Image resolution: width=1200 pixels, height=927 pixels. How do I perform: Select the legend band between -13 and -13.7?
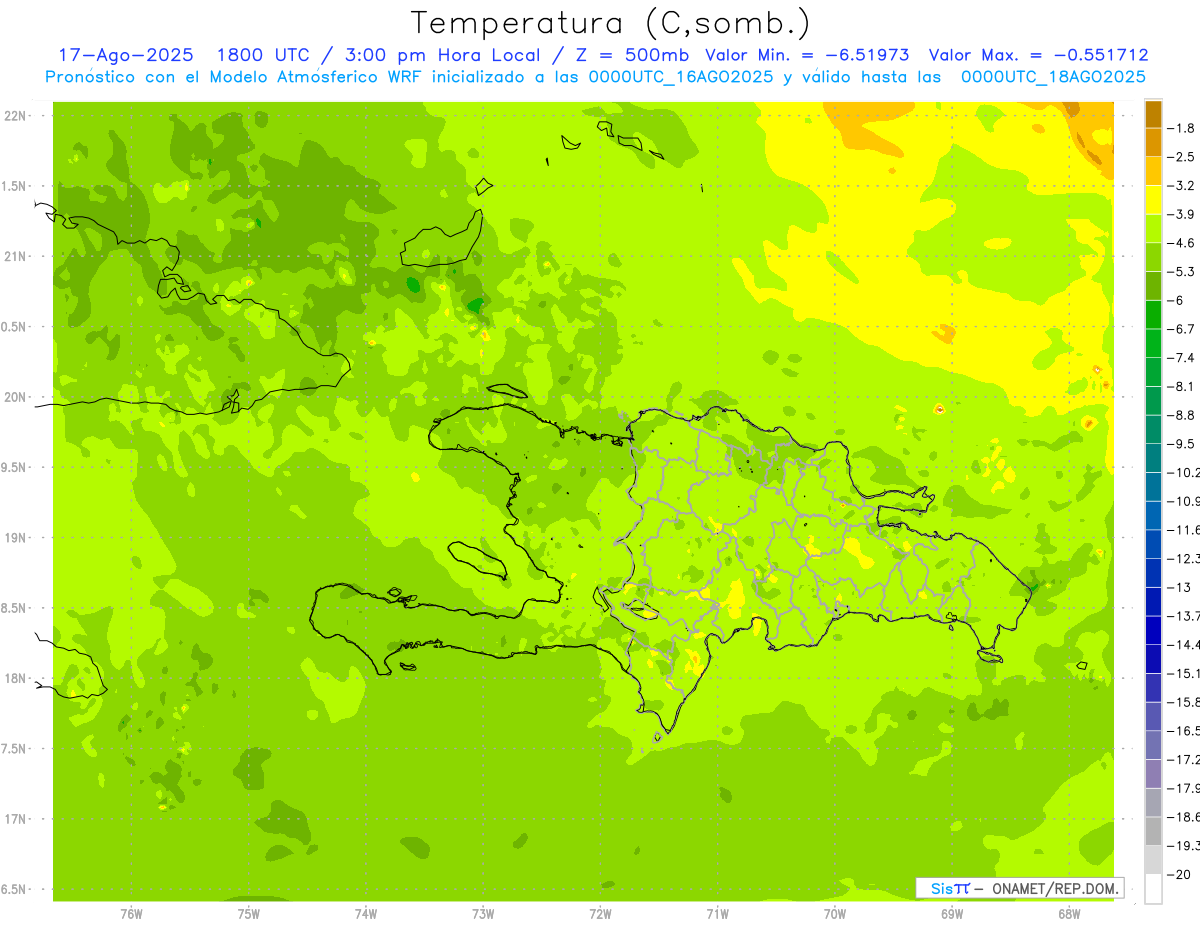coord(1153,601)
